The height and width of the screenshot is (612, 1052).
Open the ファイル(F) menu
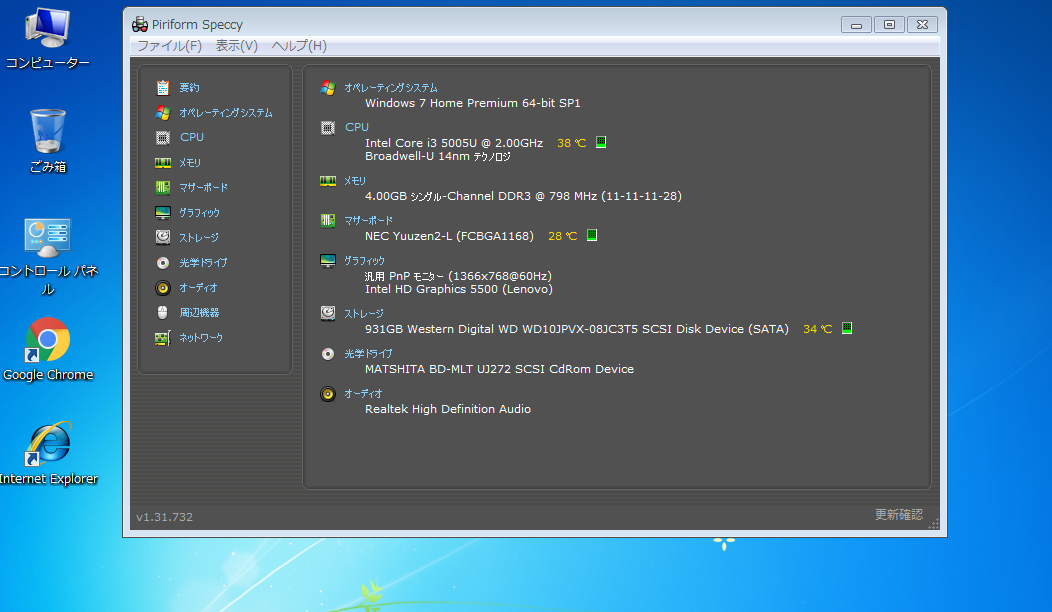(x=169, y=46)
